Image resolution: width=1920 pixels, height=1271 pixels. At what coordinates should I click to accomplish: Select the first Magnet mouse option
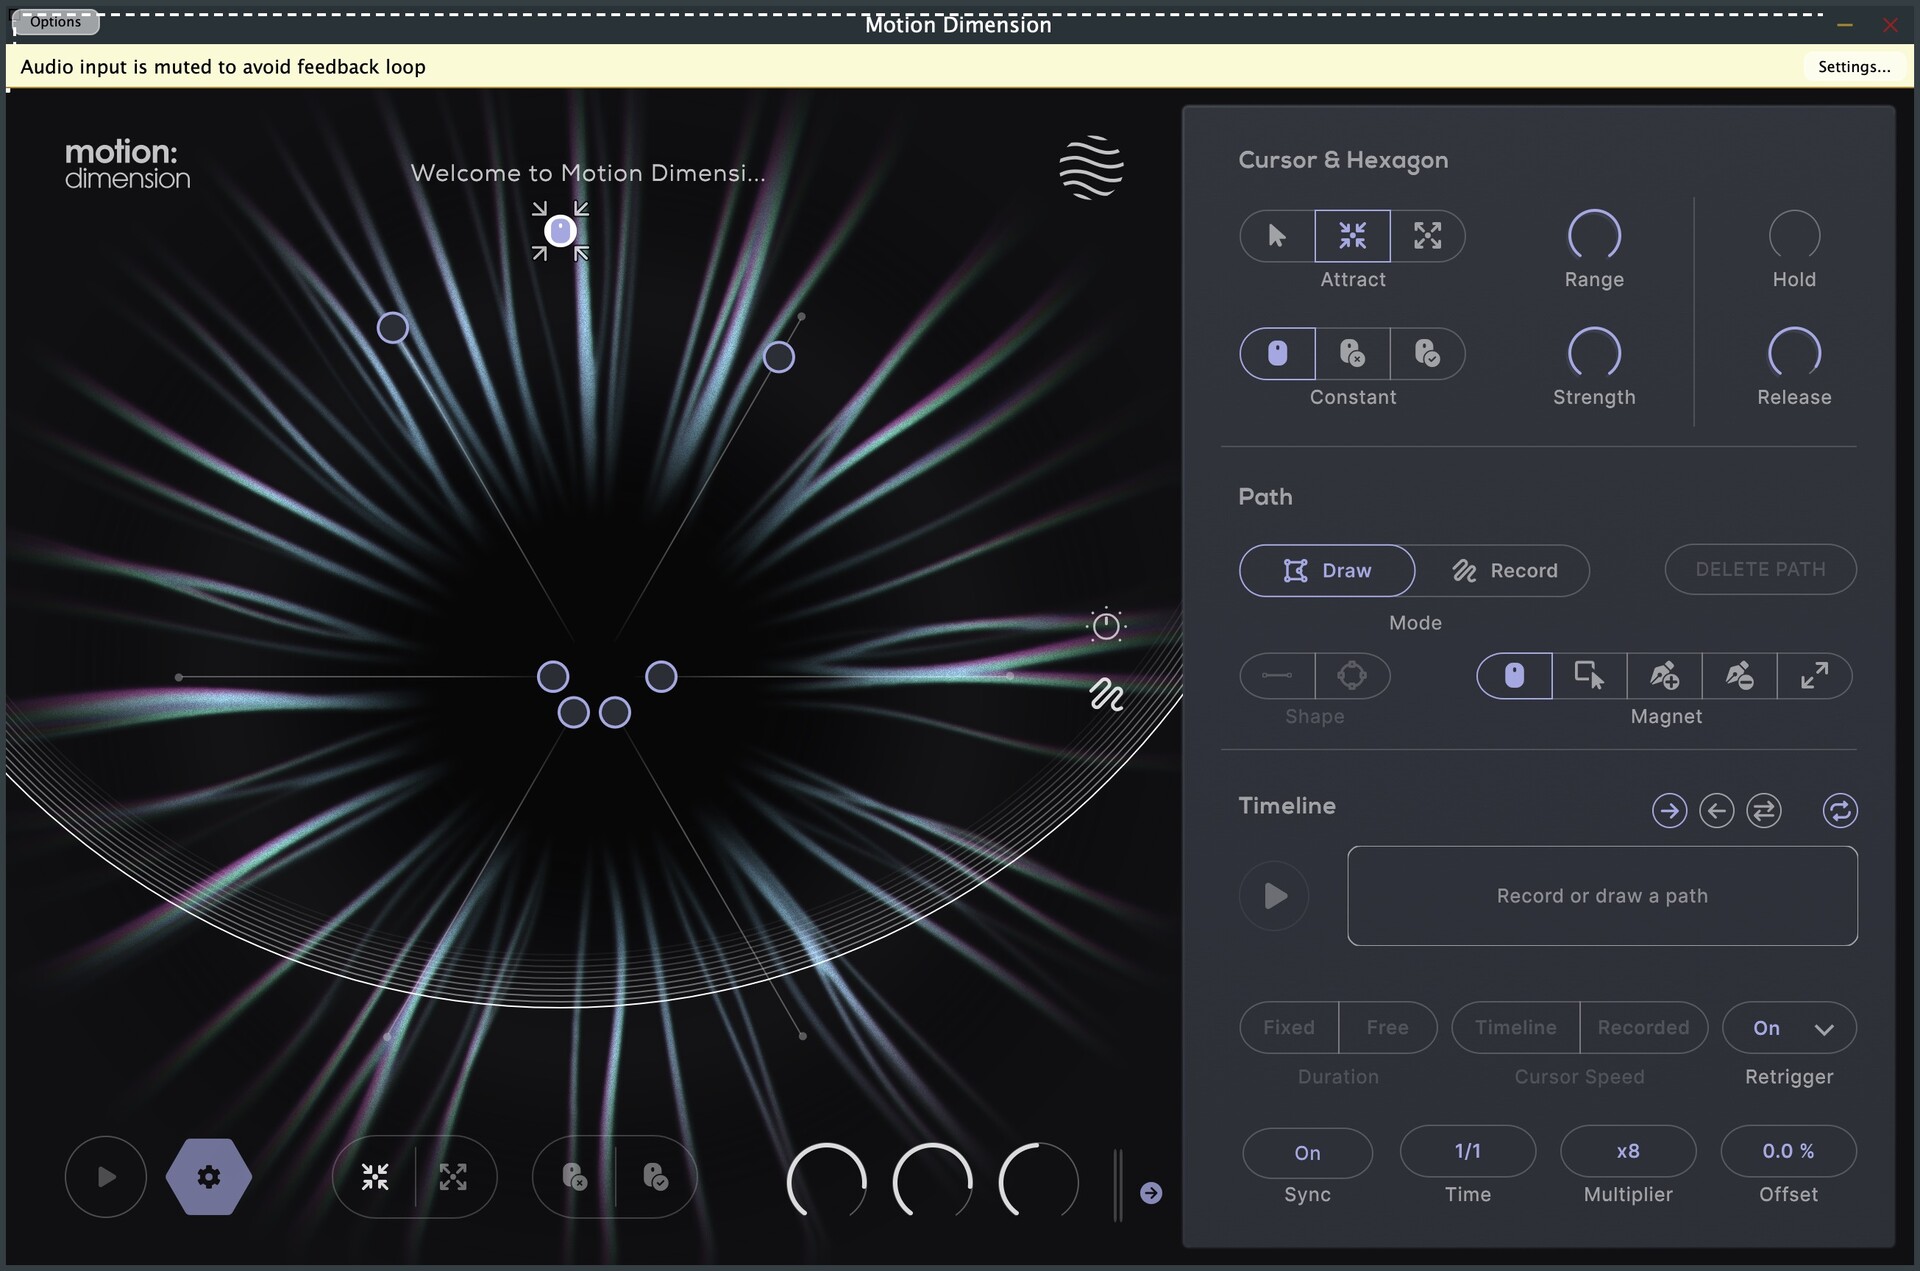1514,675
